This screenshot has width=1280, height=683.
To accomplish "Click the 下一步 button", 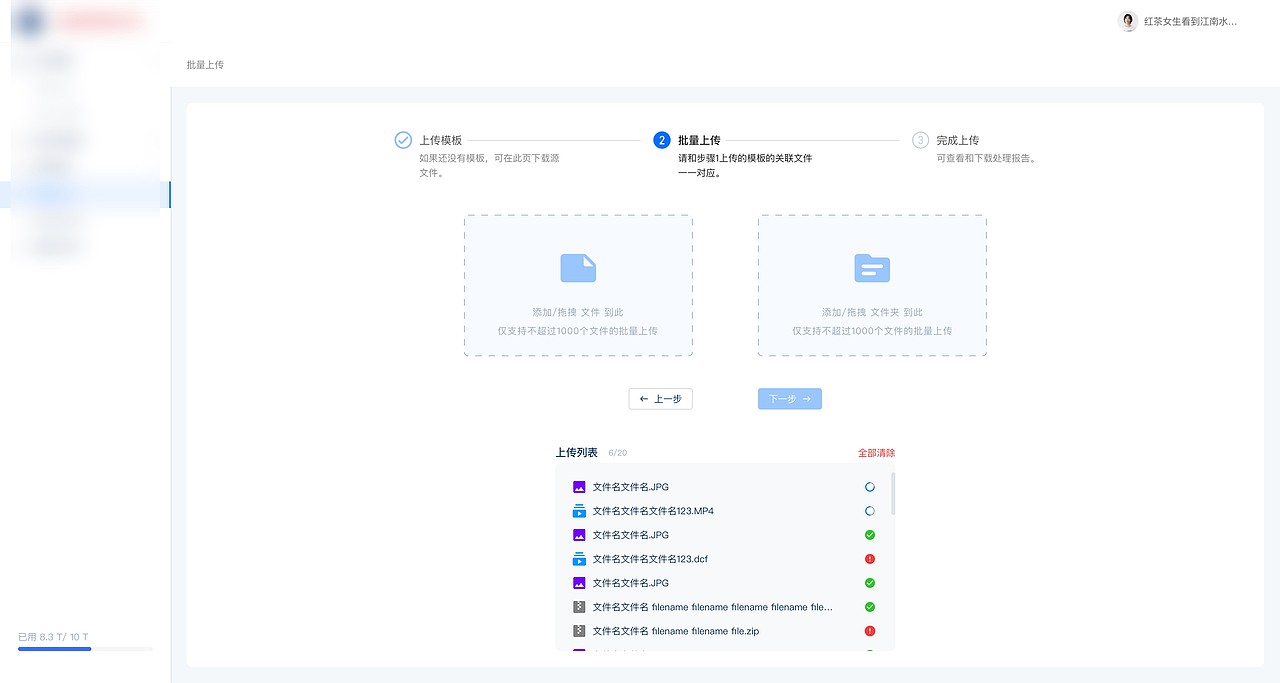I will [x=789, y=398].
